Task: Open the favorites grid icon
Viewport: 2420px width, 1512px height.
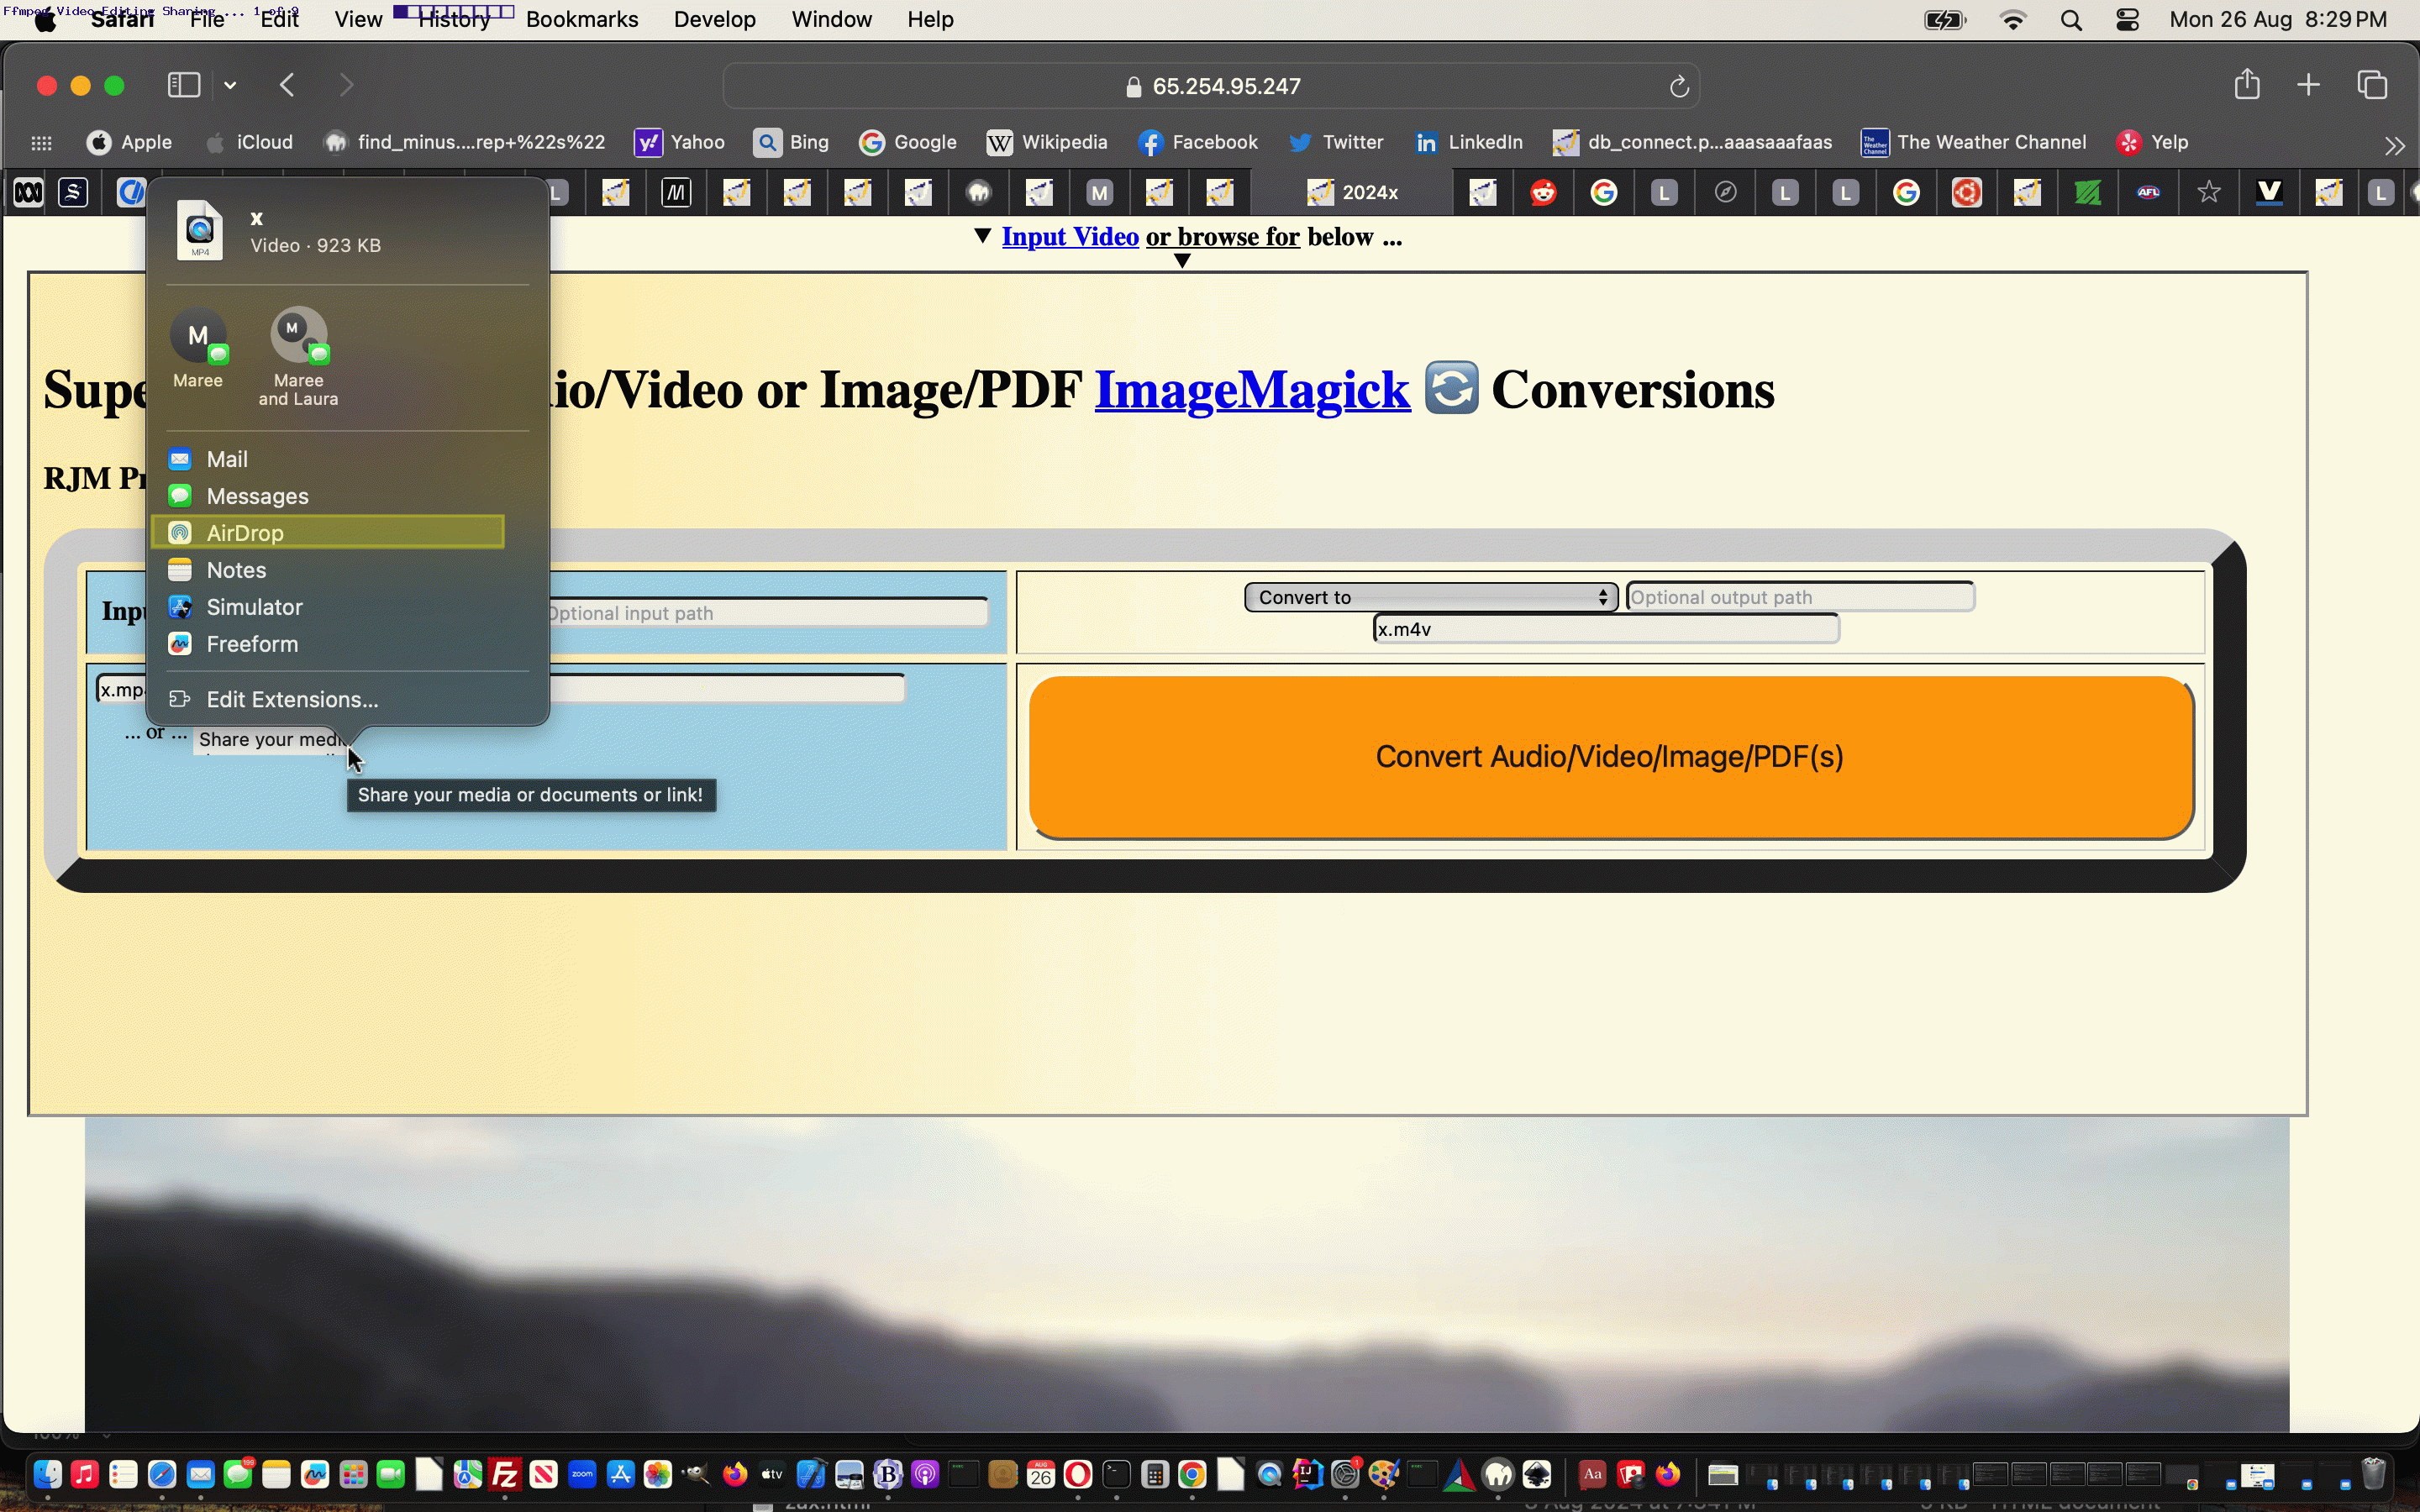Action: (41, 143)
